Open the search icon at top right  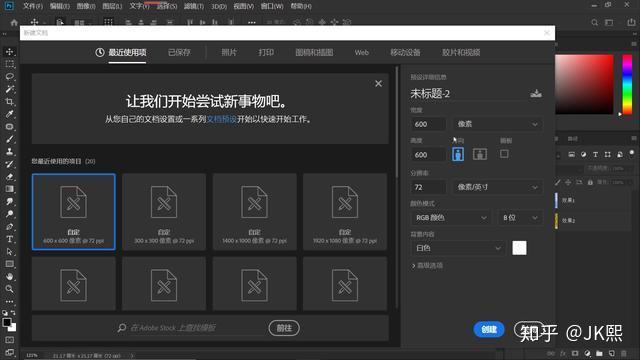[594, 22]
